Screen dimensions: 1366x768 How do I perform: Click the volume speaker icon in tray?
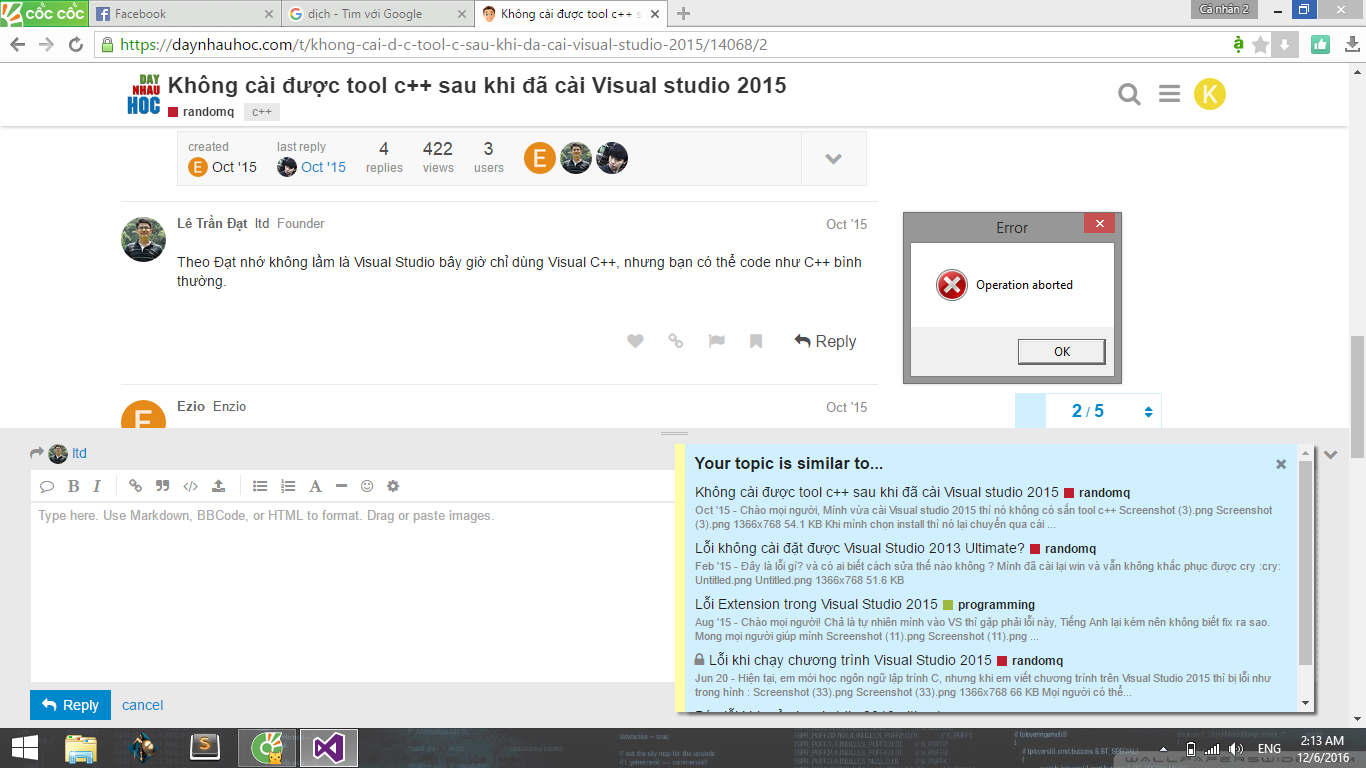(x=1236, y=749)
